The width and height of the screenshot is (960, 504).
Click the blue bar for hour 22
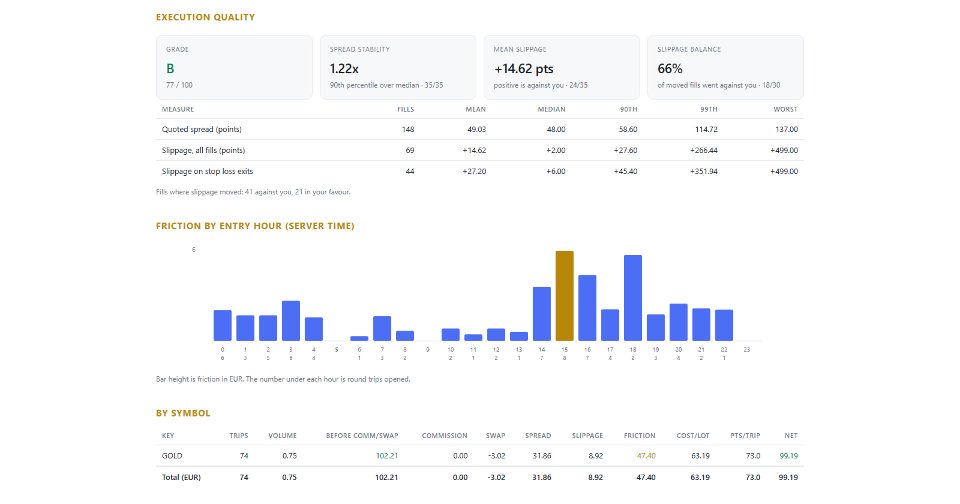coord(724,325)
